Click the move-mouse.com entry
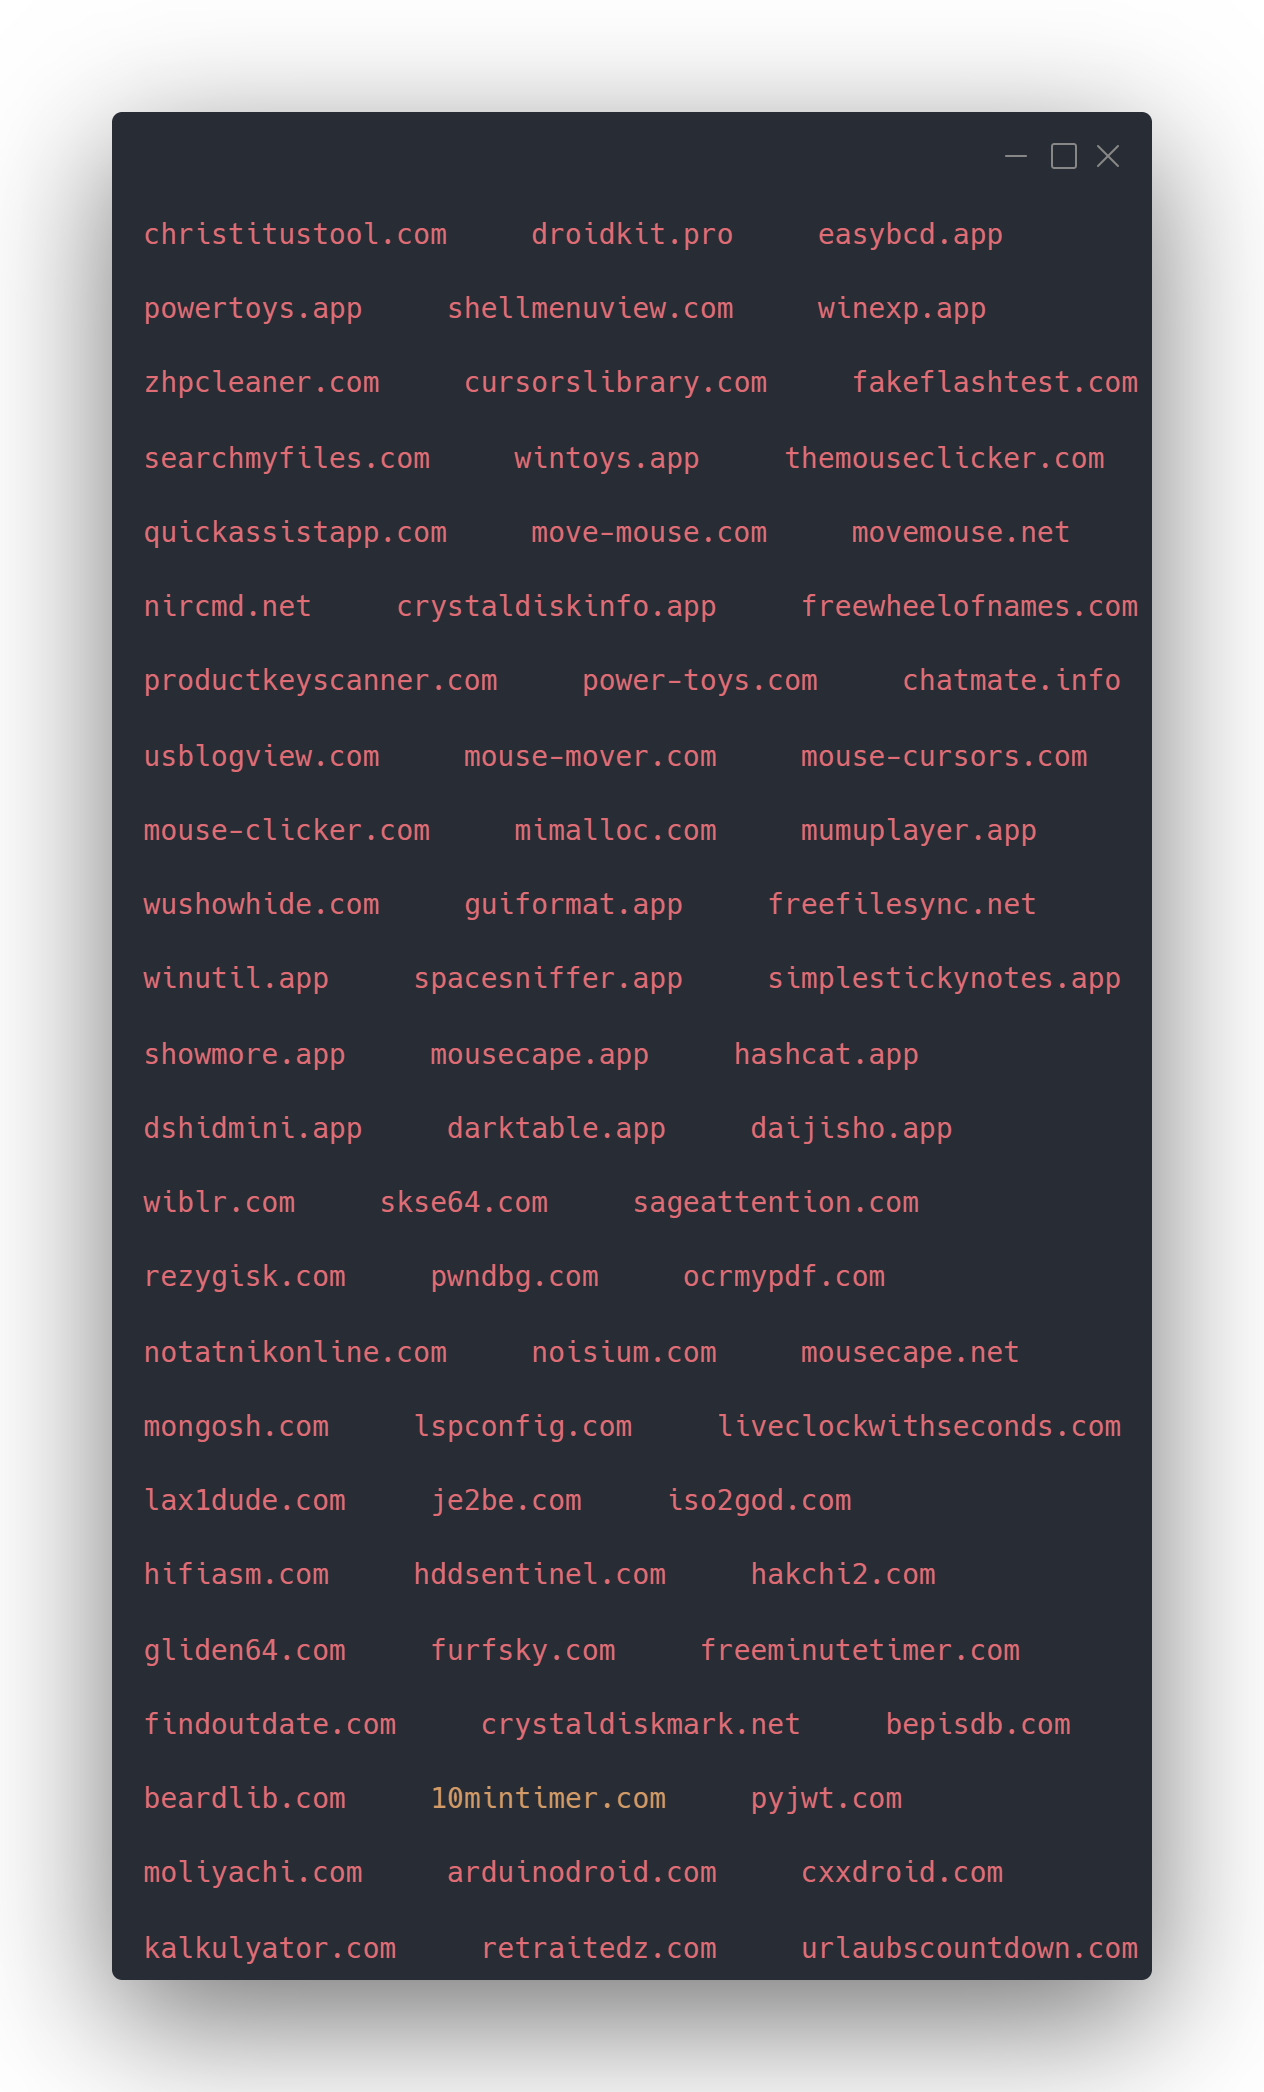The height and width of the screenshot is (2092, 1264). 649,532
